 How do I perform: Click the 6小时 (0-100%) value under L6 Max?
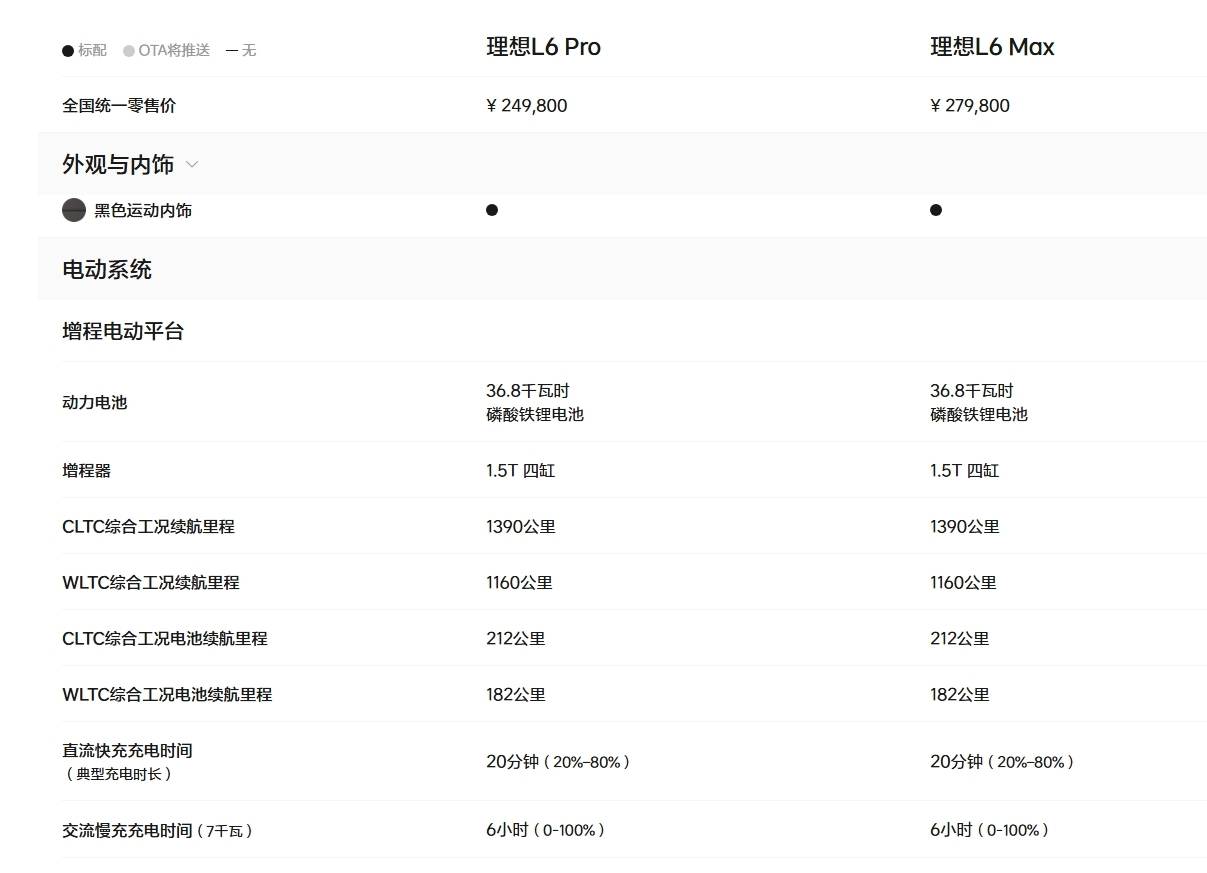991,831
